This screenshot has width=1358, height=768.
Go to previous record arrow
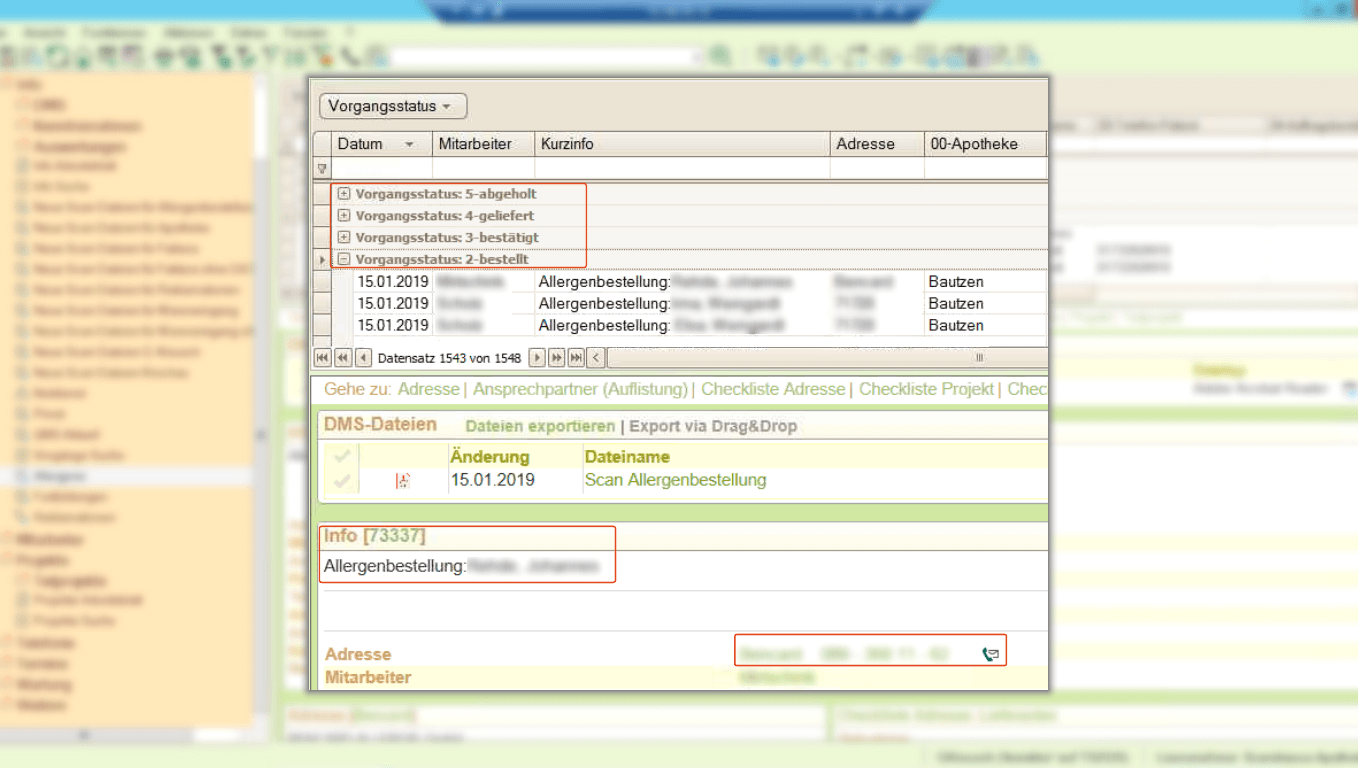point(362,357)
